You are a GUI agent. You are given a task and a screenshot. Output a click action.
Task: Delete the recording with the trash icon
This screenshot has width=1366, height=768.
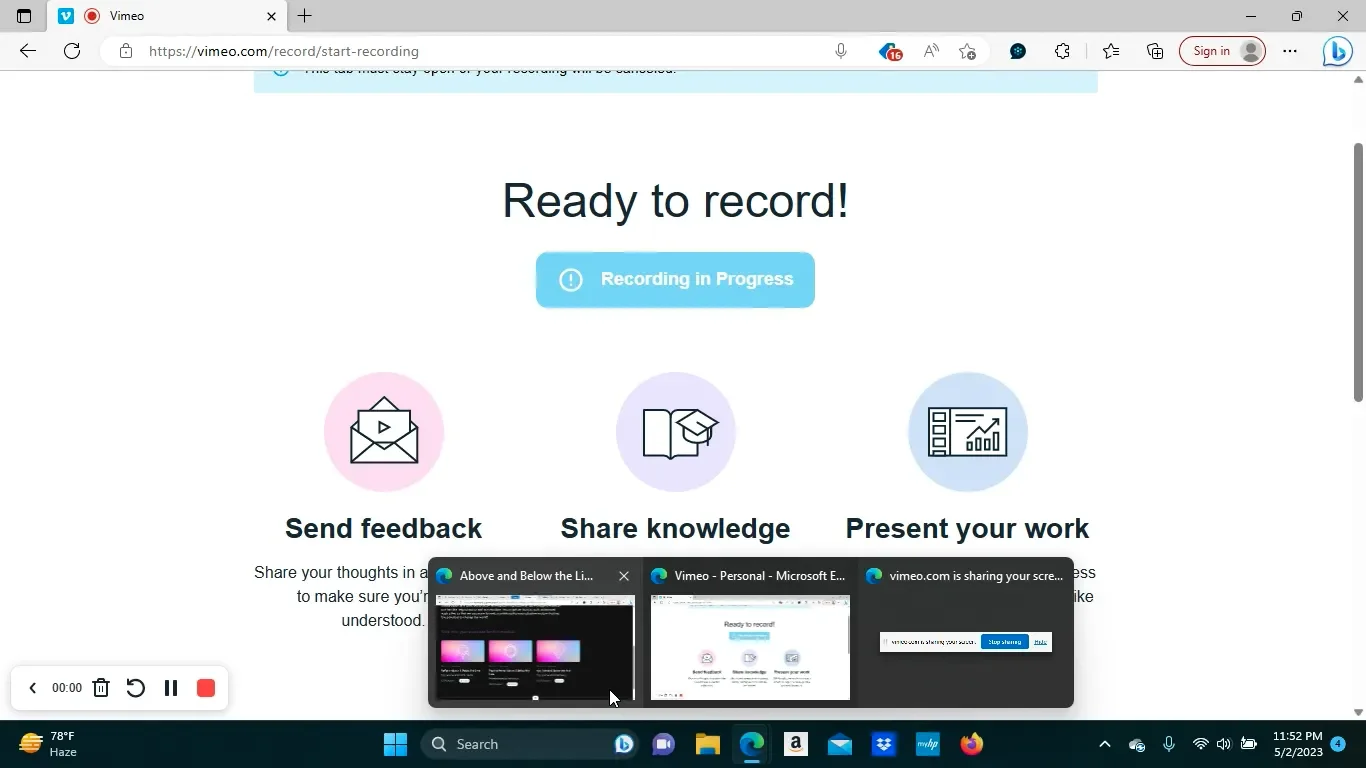[101, 688]
